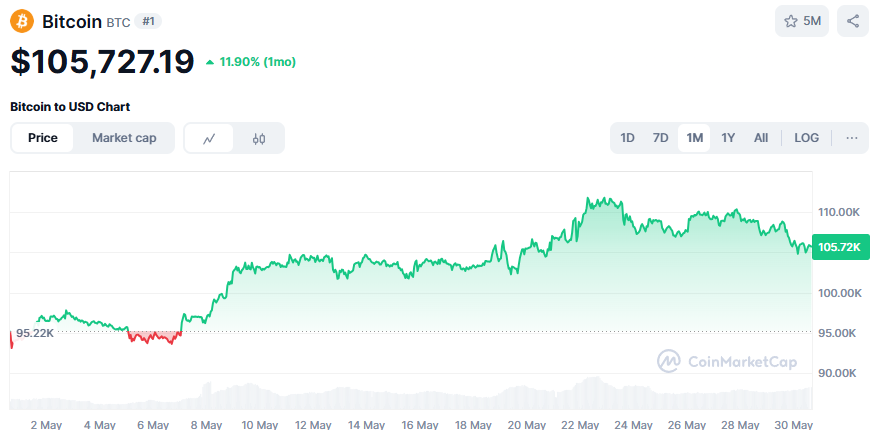Select the Market cap tab
Viewport: 873px width, 430px height.
pyautogui.click(x=124, y=138)
